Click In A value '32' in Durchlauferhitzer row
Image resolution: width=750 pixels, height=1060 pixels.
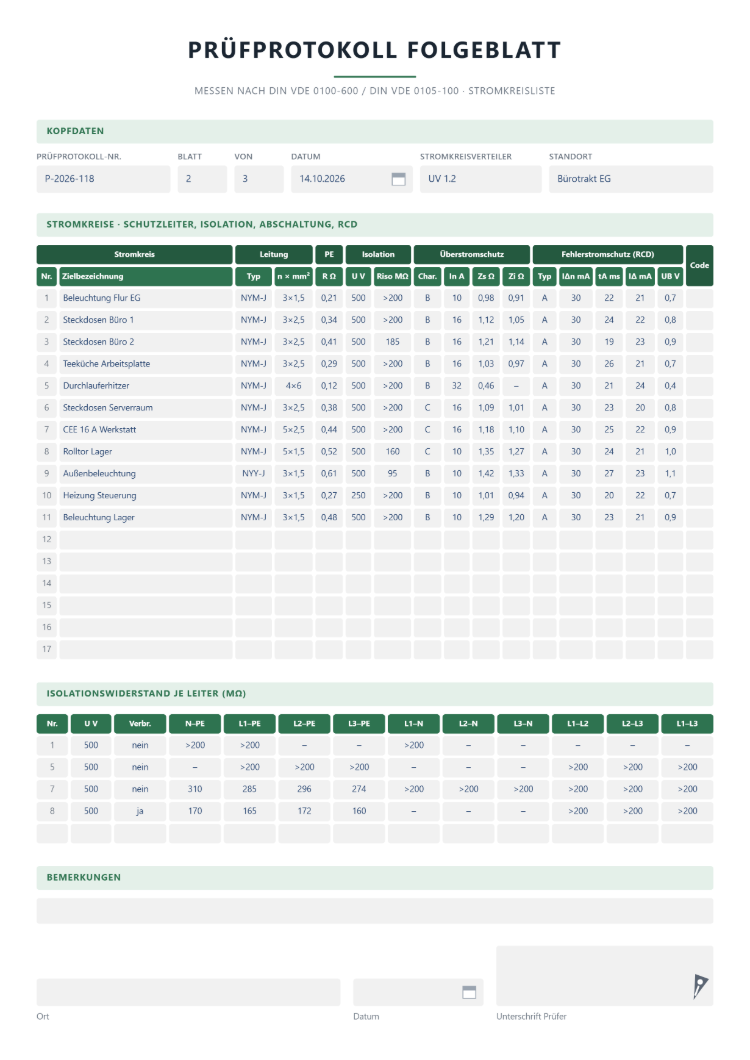click(456, 386)
